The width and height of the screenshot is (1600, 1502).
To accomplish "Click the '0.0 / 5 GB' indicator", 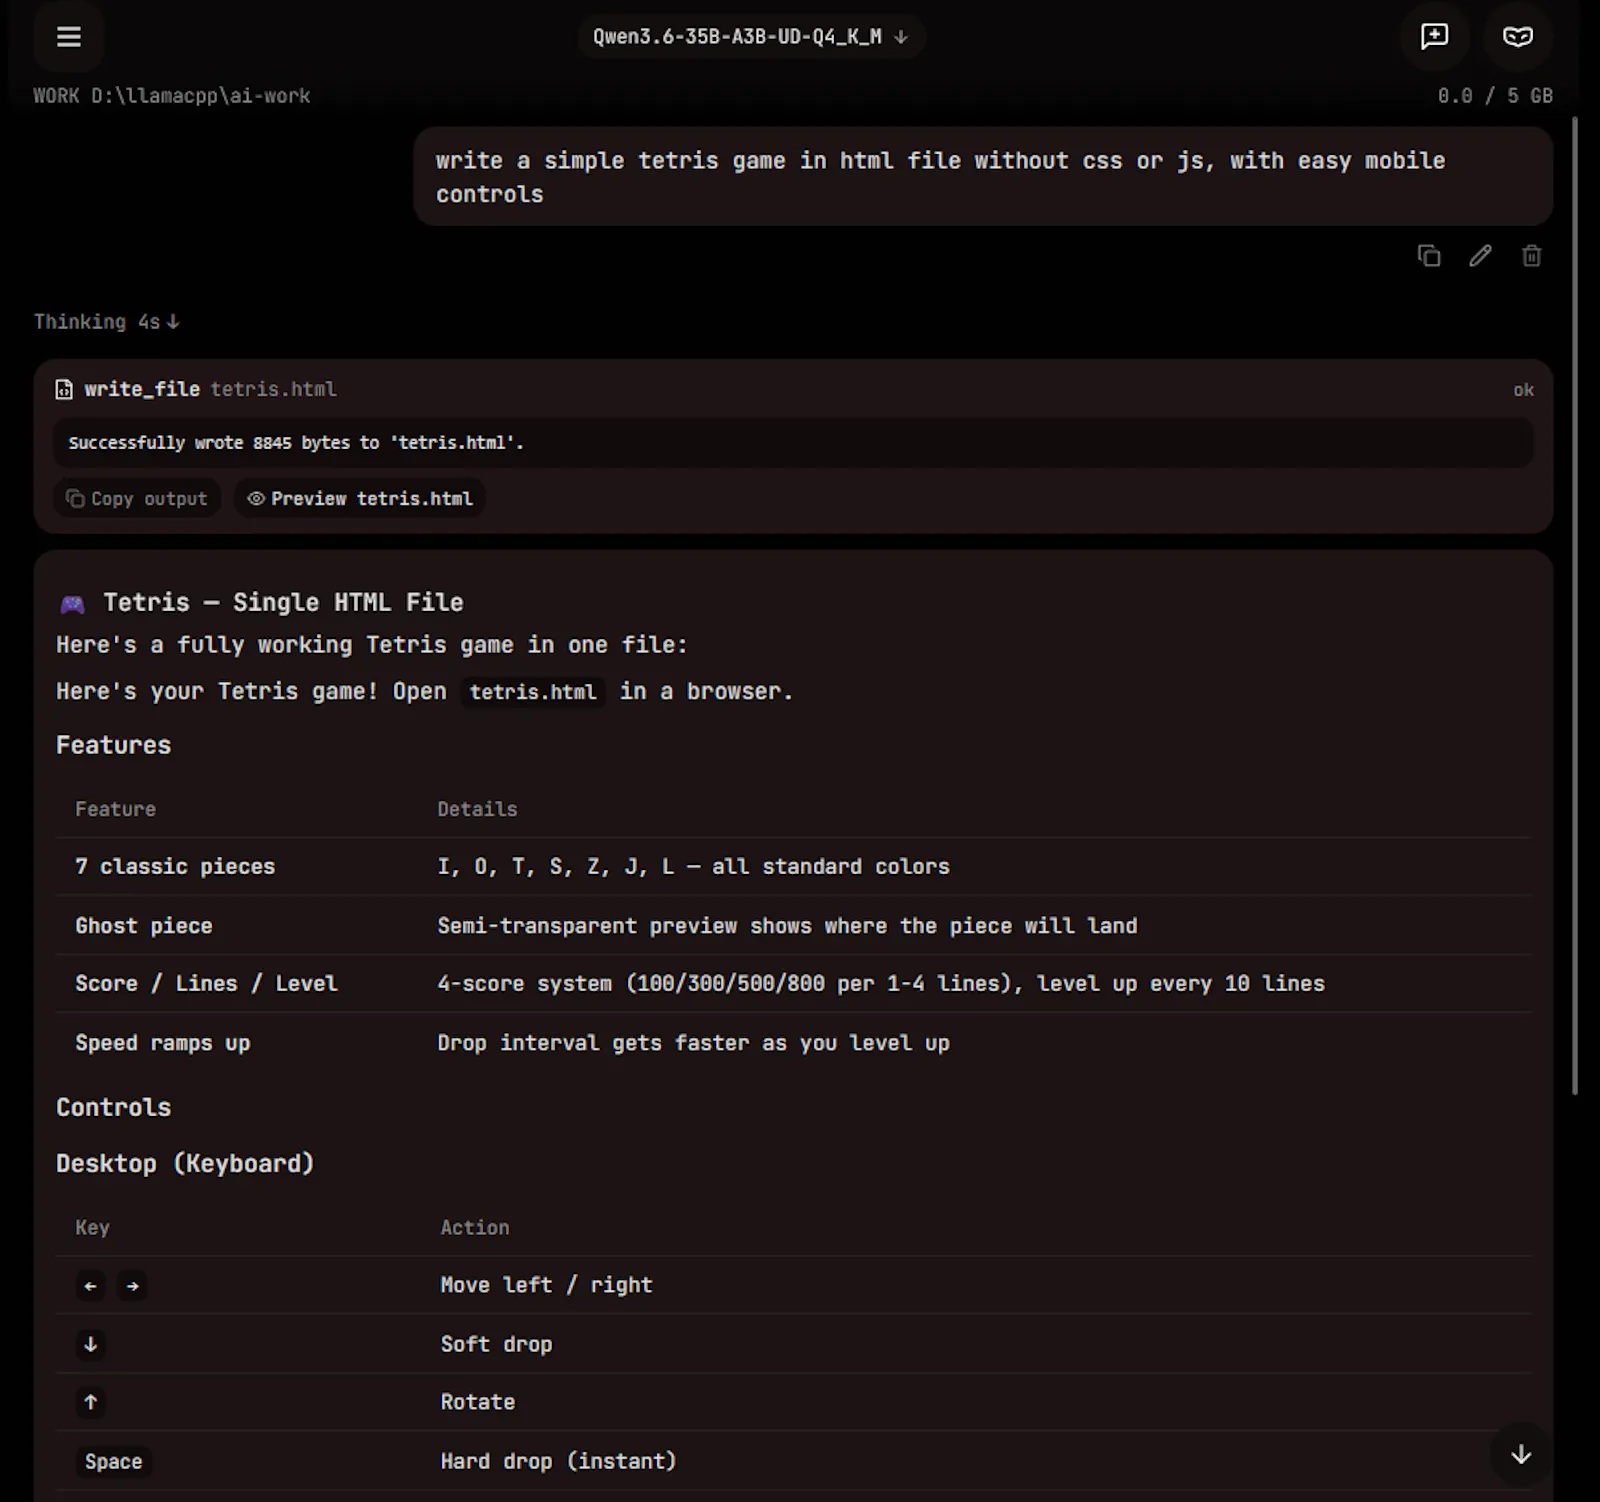I will click(x=1495, y=96).
